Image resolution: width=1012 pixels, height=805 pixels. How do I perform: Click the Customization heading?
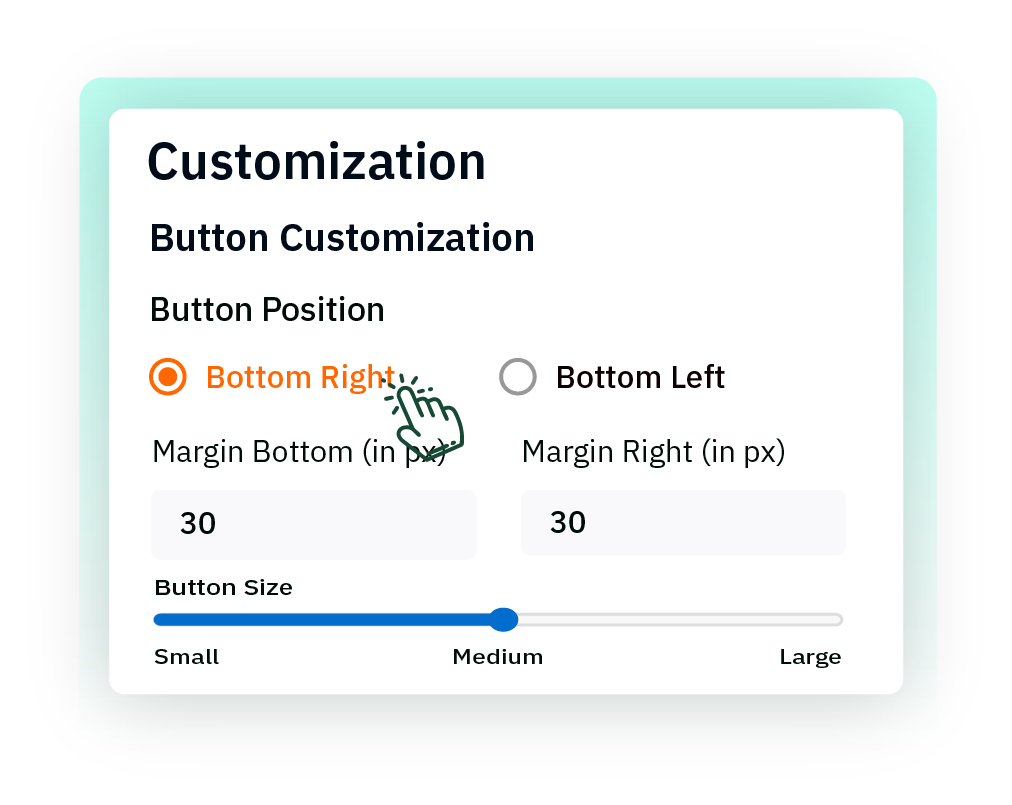point(317,161)
